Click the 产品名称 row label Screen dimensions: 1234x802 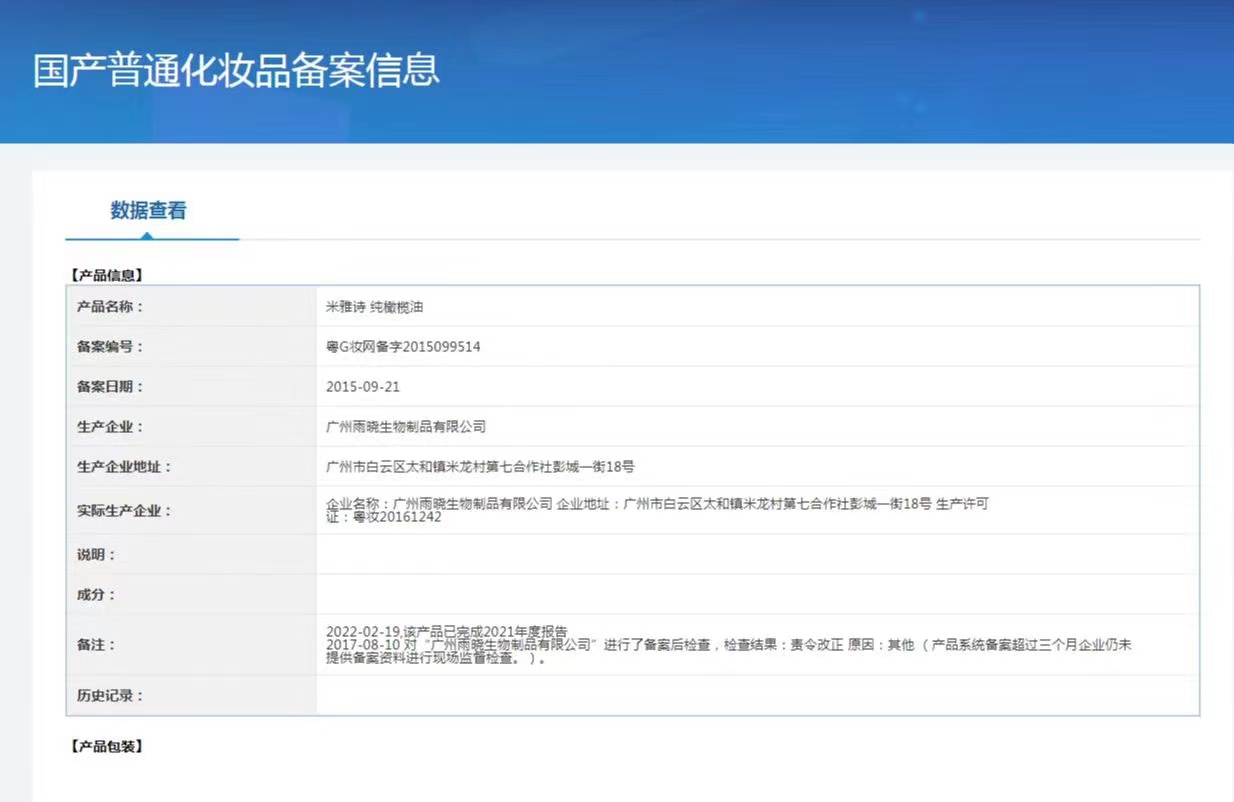coord(110,307)
